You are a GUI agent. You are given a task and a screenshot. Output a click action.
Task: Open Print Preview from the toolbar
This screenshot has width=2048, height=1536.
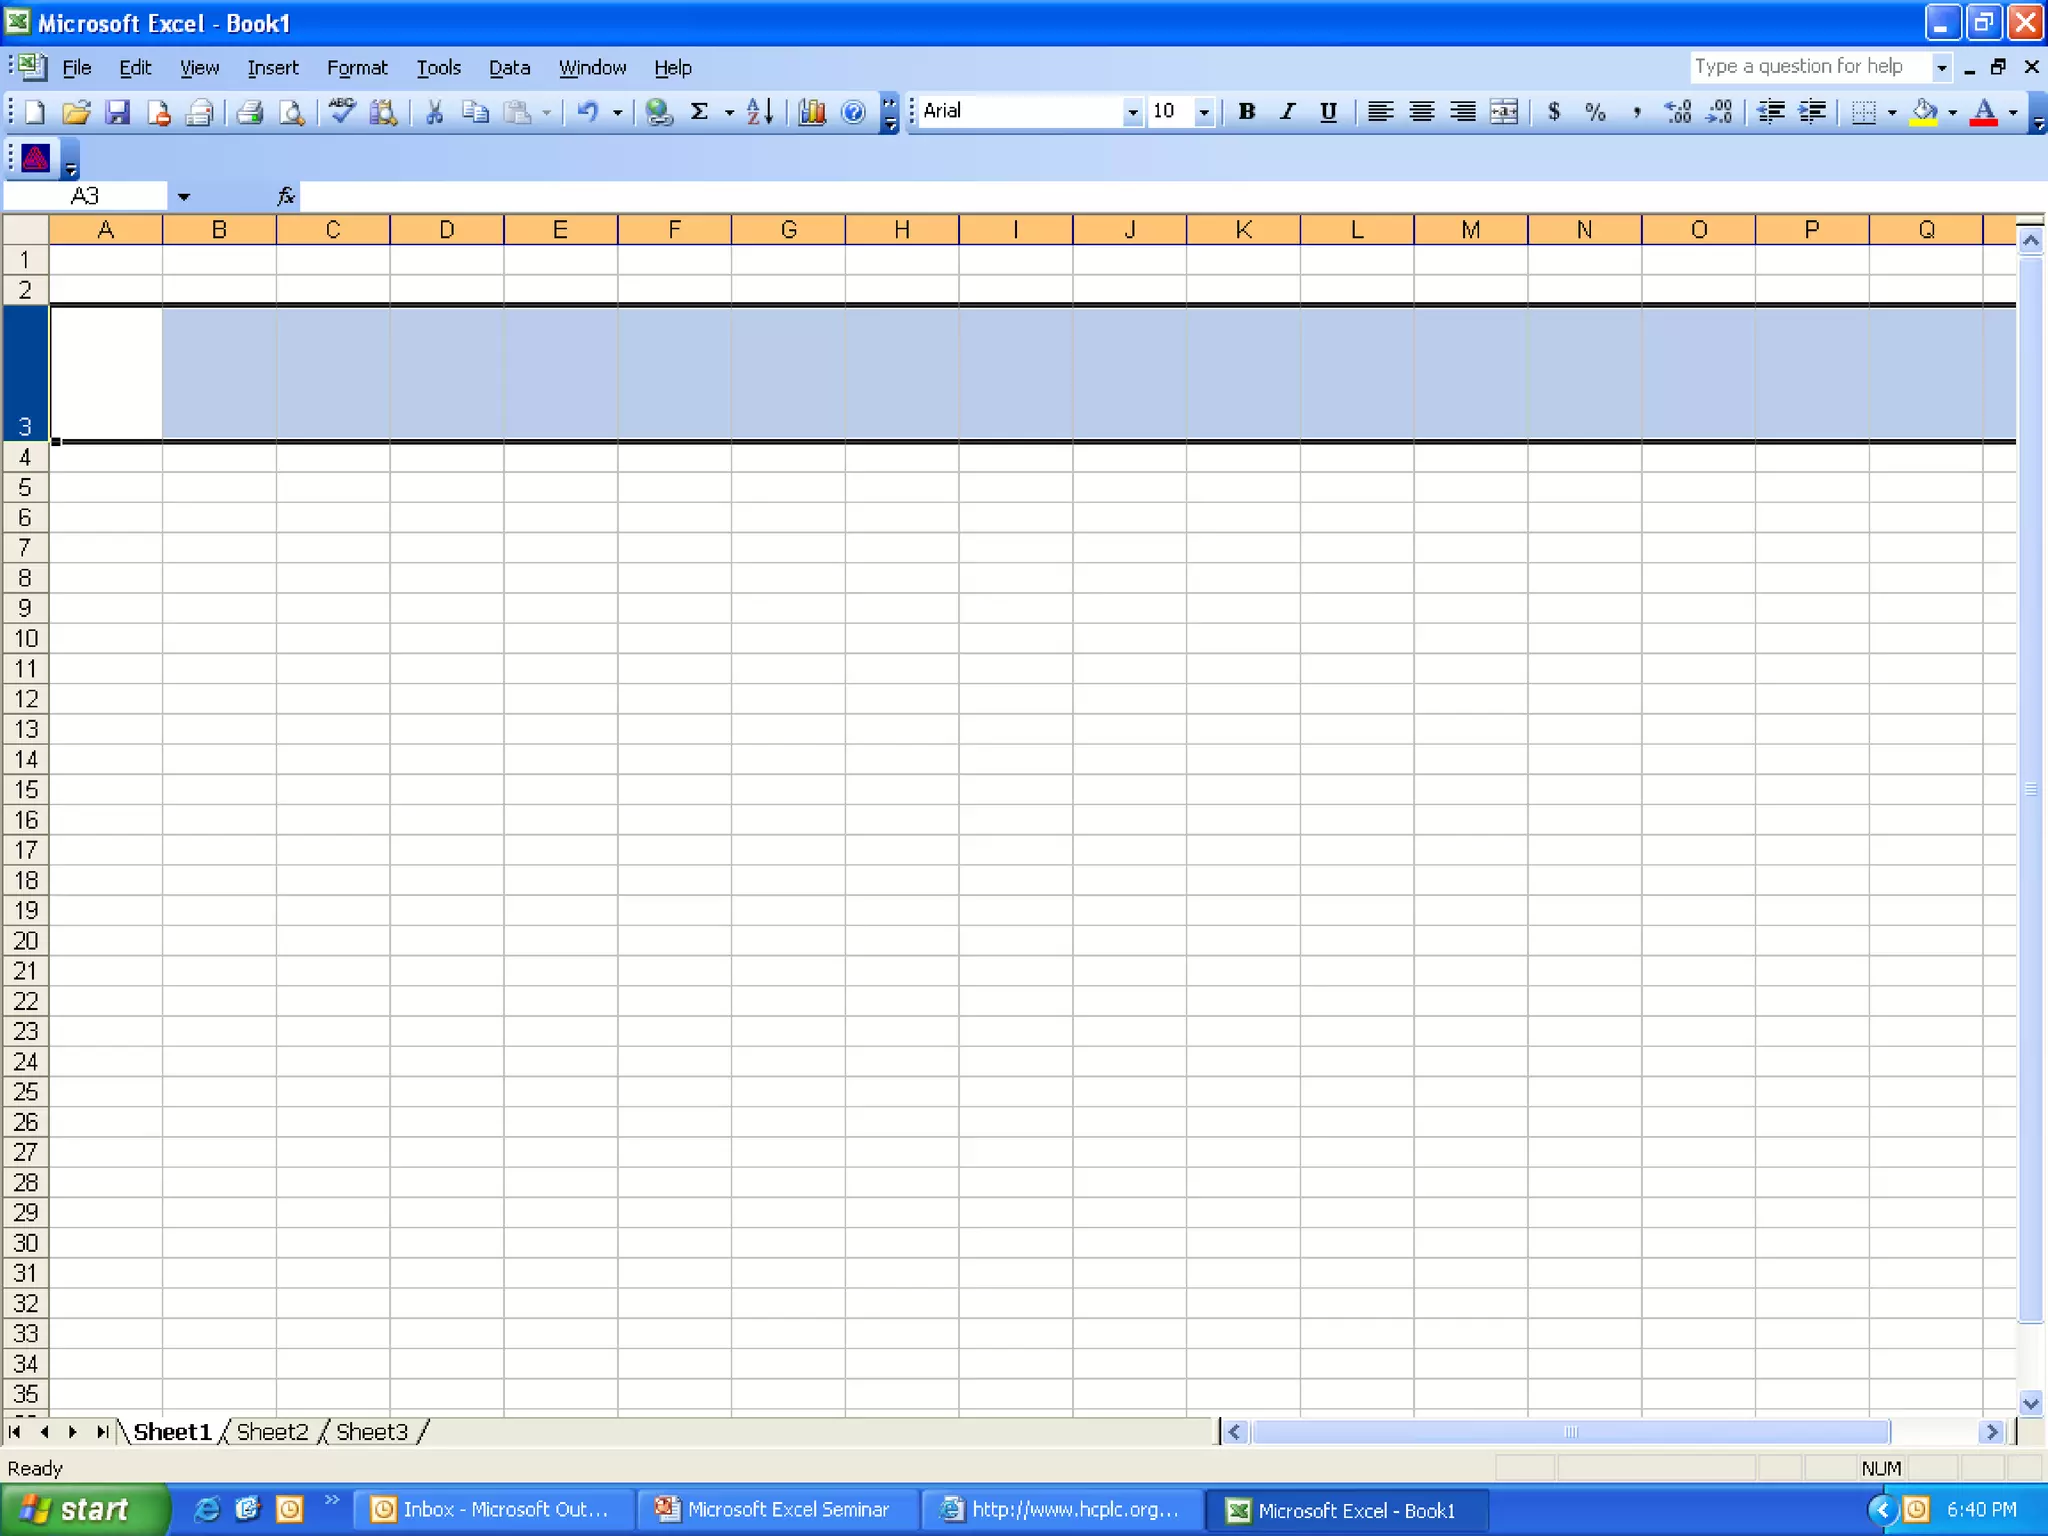coord(291,112)
